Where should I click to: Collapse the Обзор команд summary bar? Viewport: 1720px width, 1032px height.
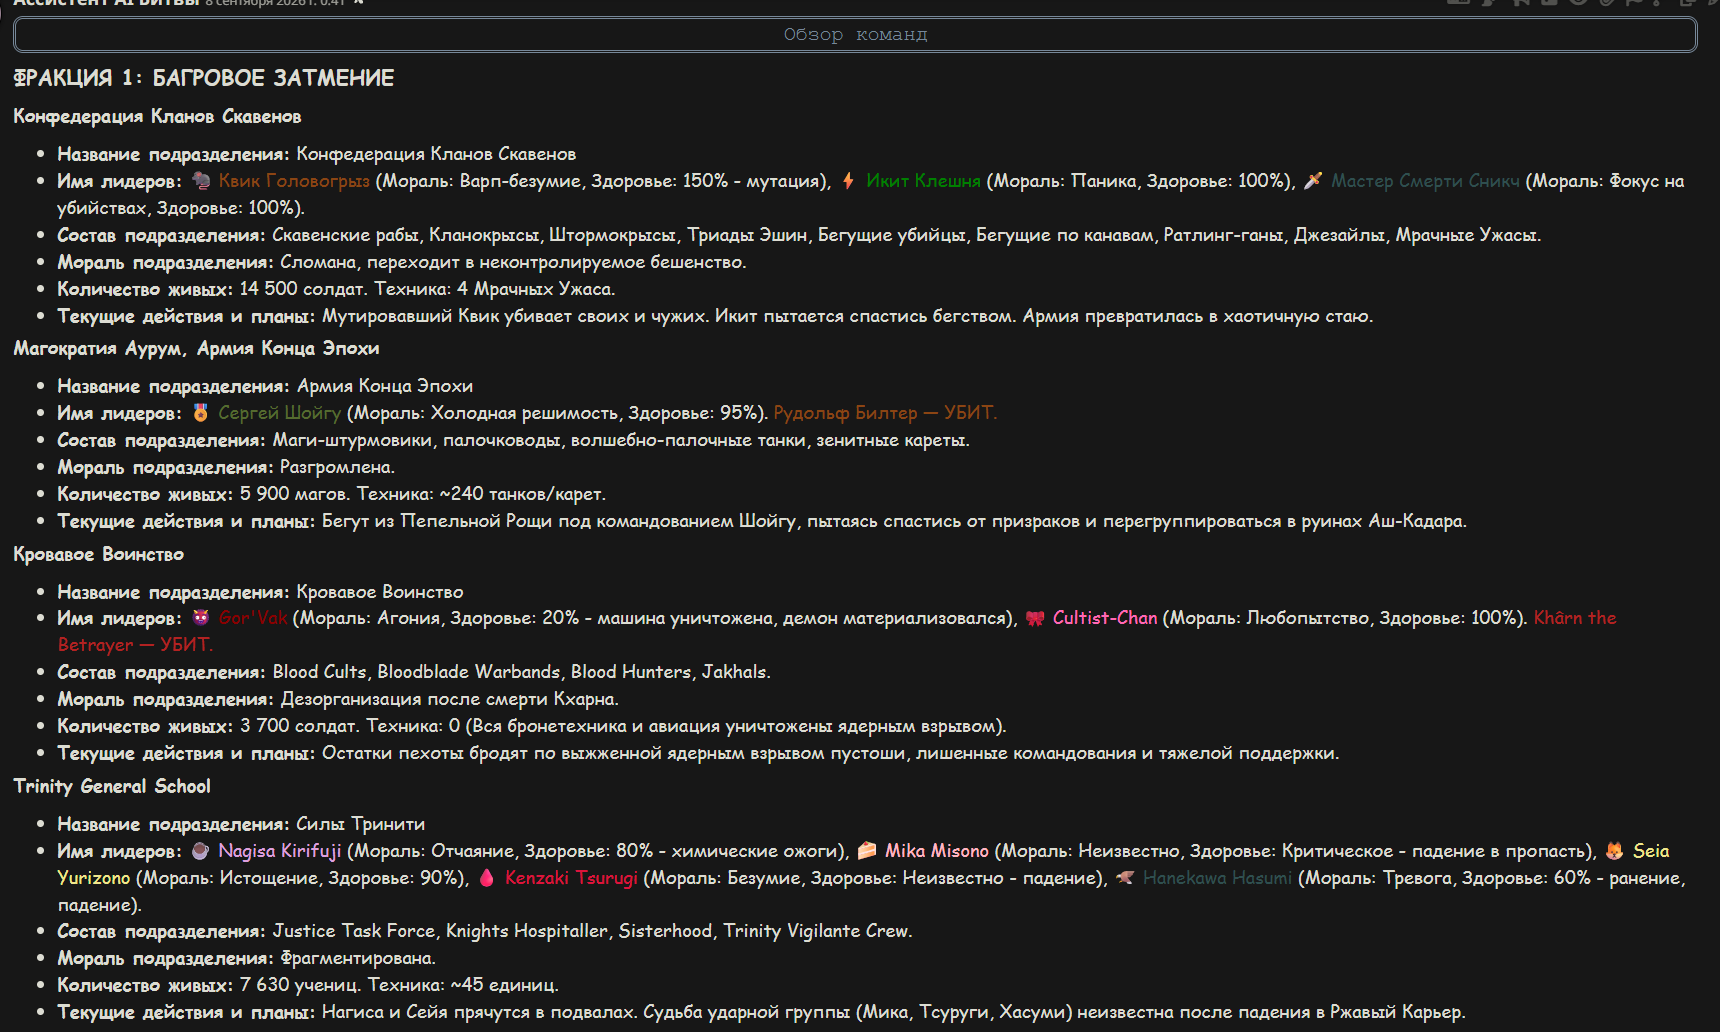855,35
